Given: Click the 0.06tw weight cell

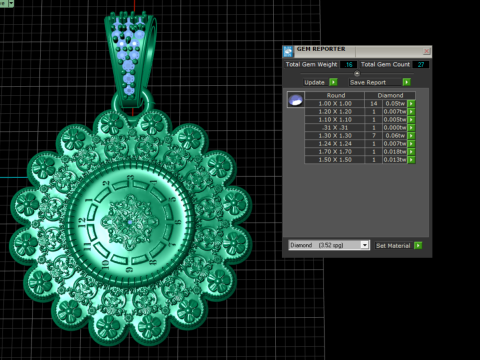Looking at the screenshot, I should pos(395,136).
